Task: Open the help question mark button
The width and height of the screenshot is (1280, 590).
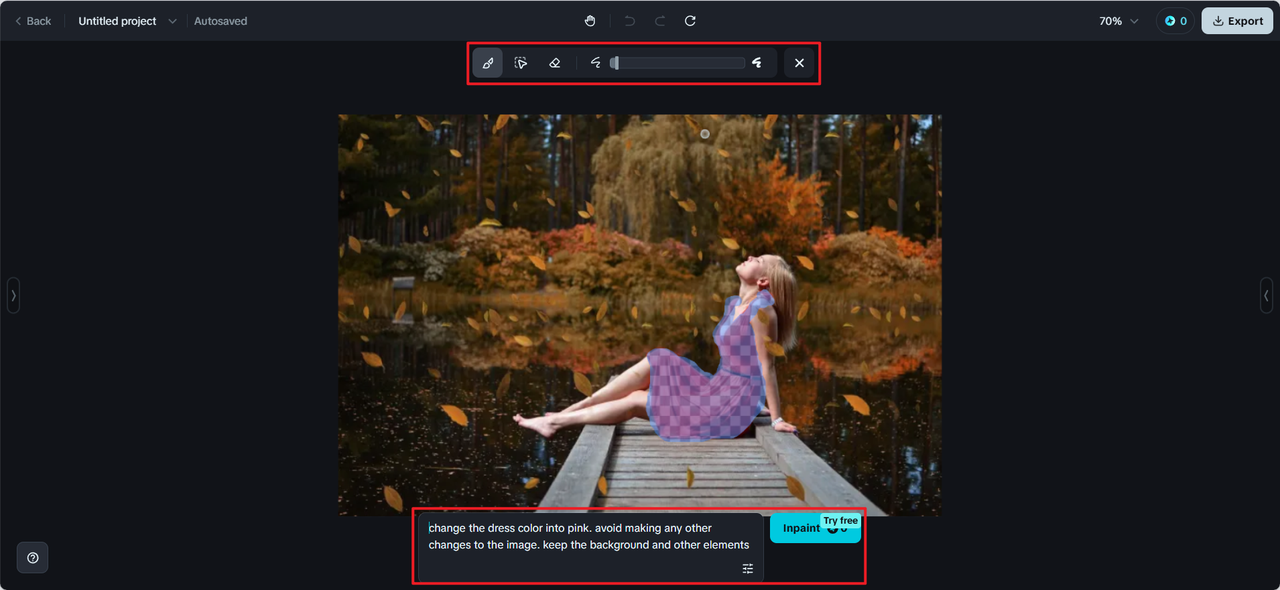Action: (x=33, y=558)
